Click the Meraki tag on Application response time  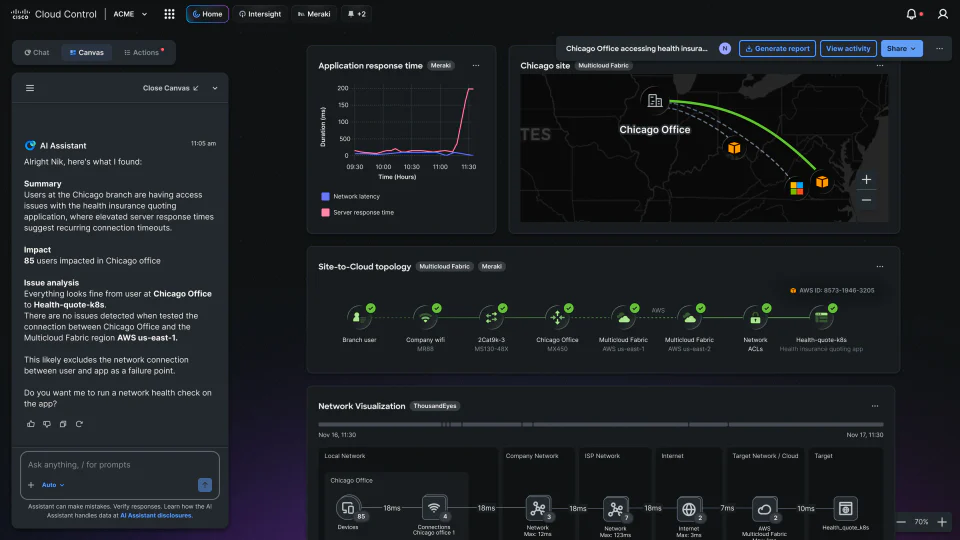440,66
